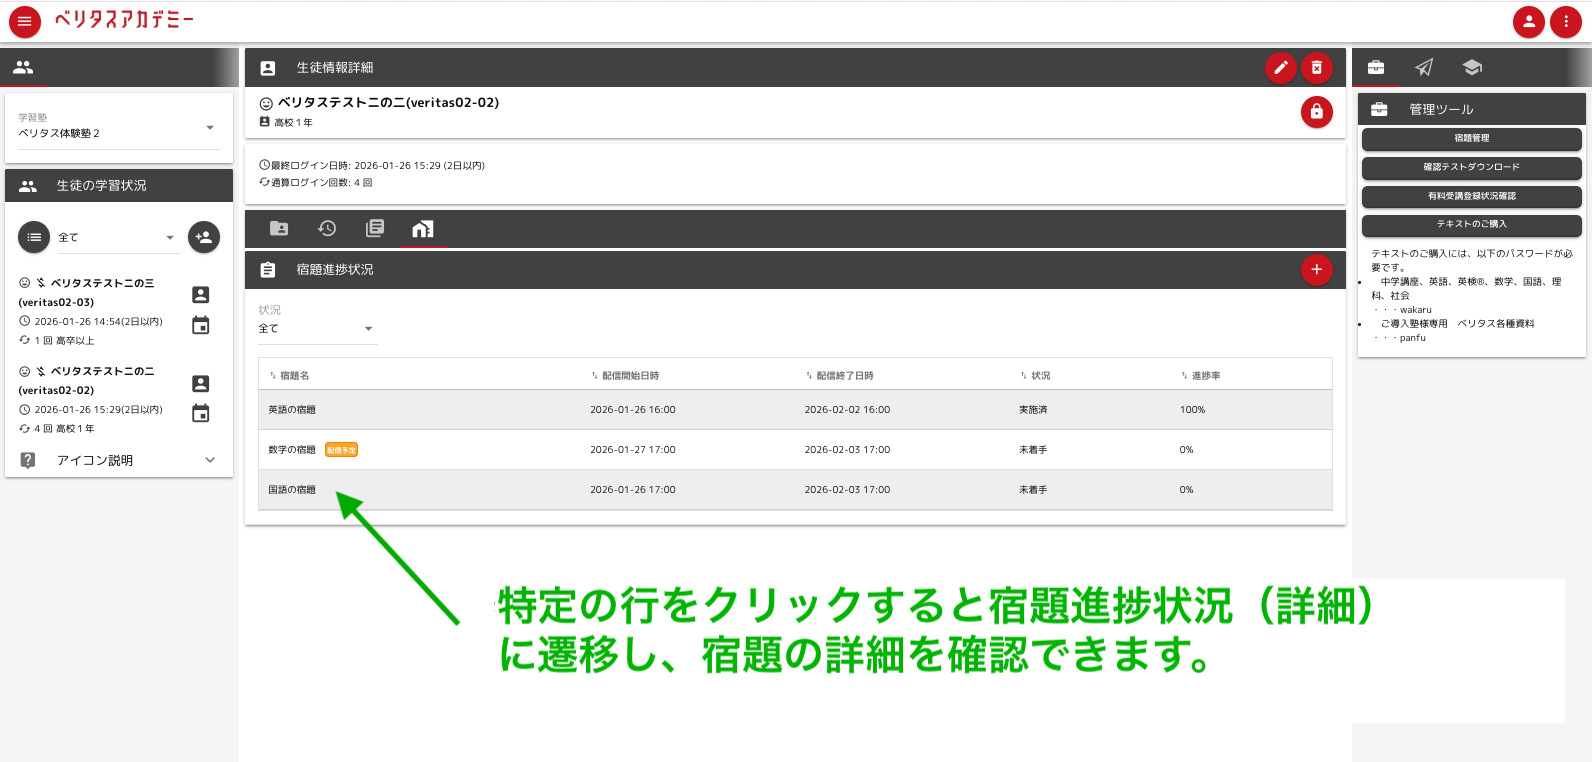This screenshot has height=762, width=1592.
Task: Open profile card icon for ベリタステスト二の三
Action: [201, 294]
